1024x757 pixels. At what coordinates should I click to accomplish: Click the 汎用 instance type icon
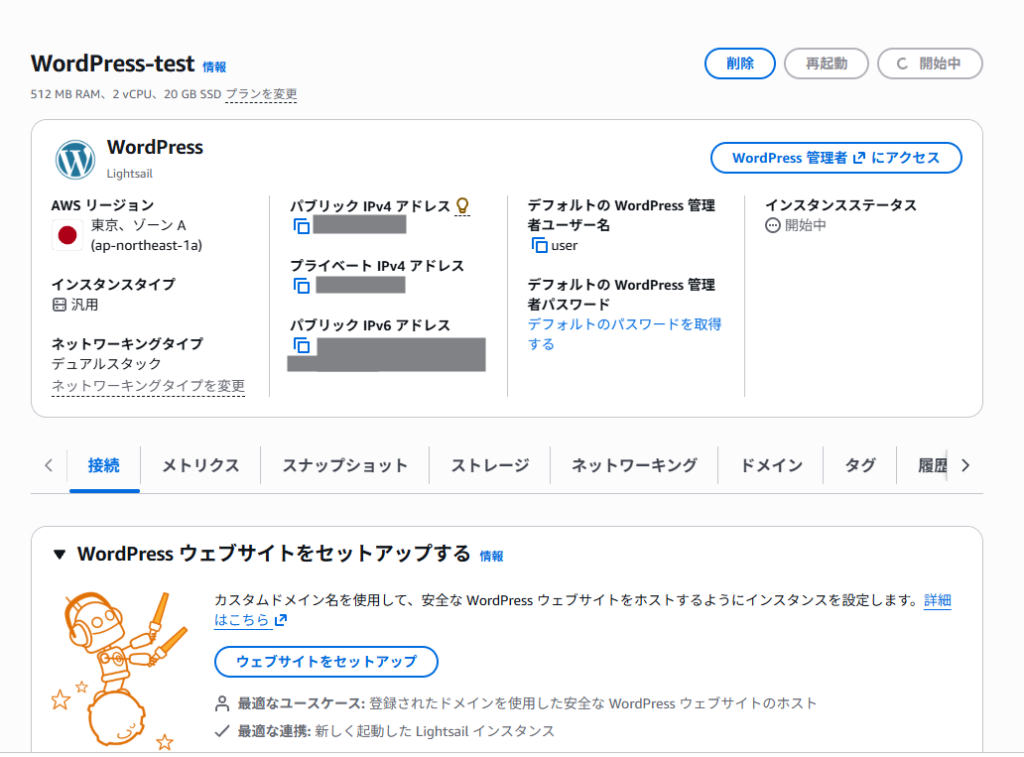point(59,304)
